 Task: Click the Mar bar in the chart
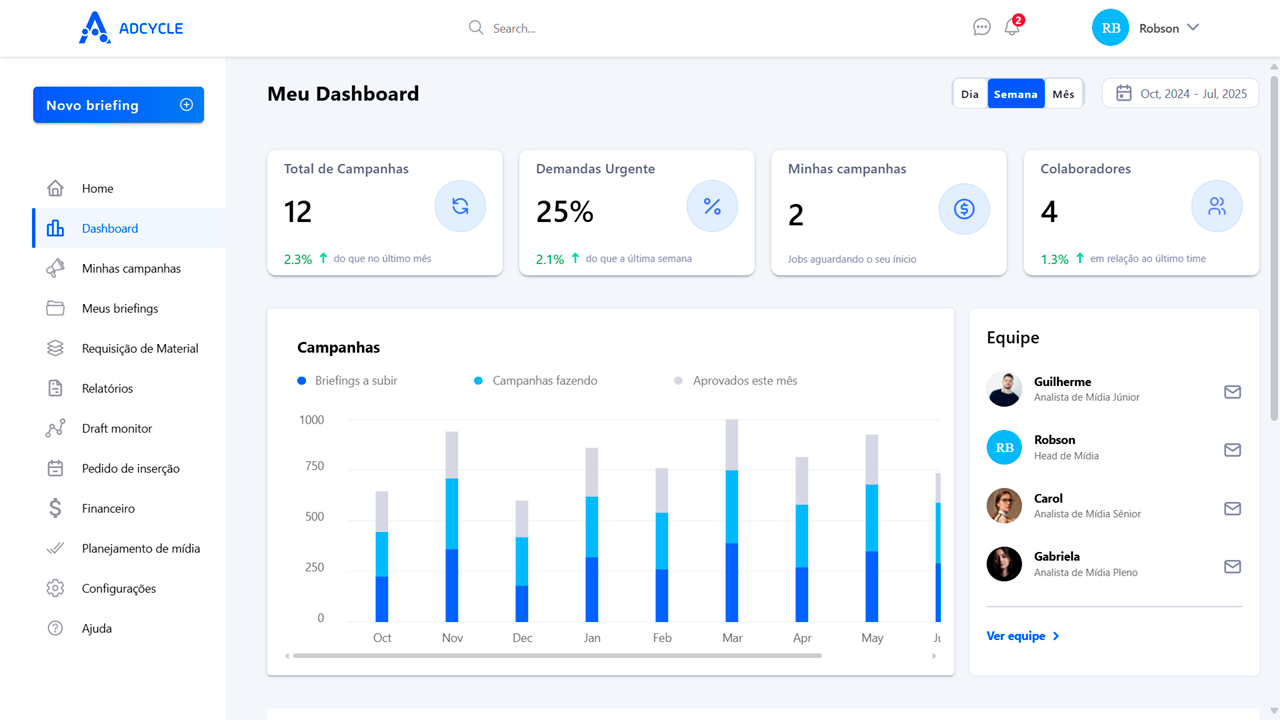pyautogui.click(x=732, y=521)
